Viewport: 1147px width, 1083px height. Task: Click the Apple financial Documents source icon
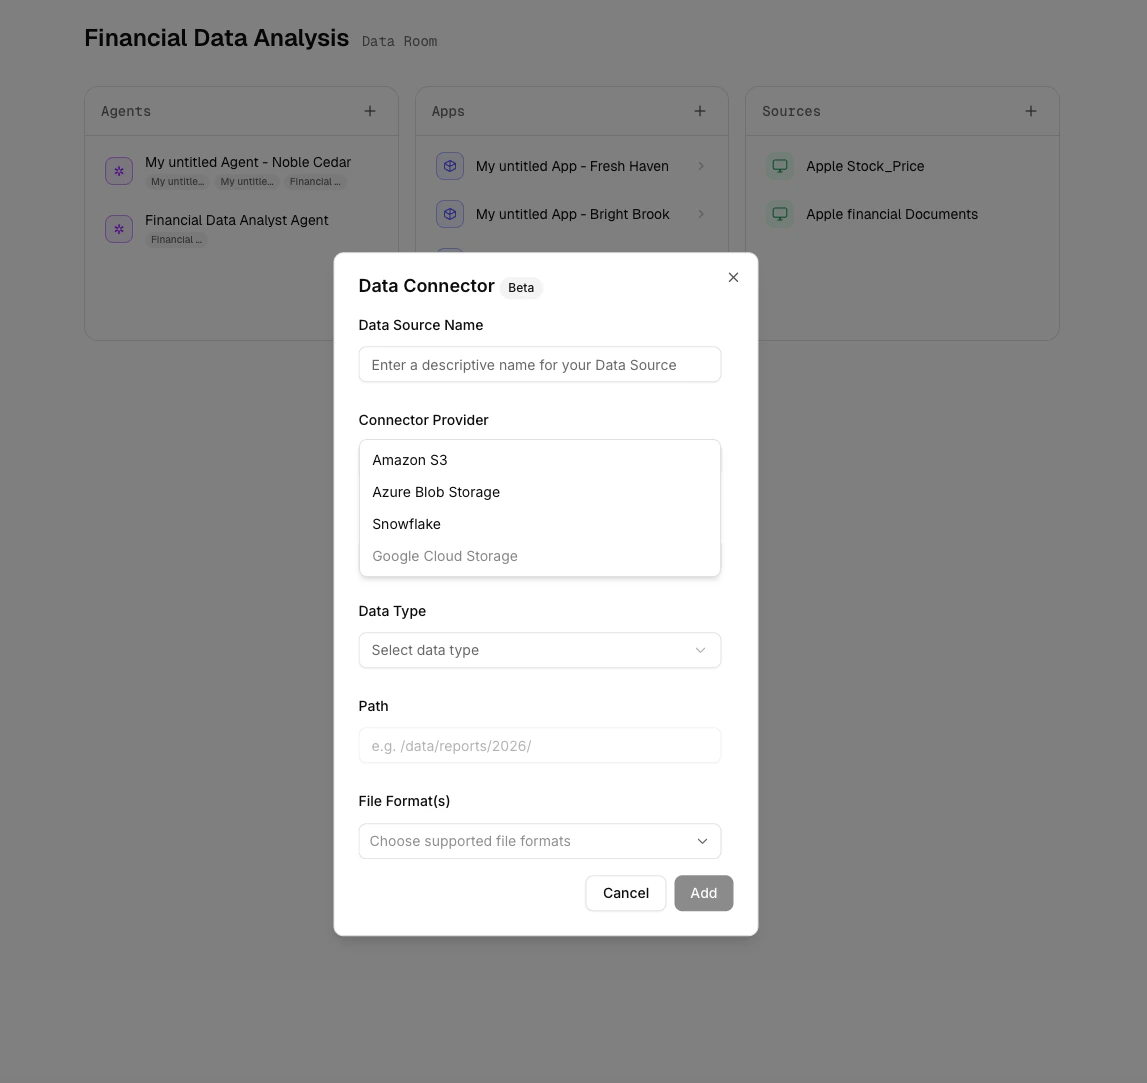click(x=780, y=214)
